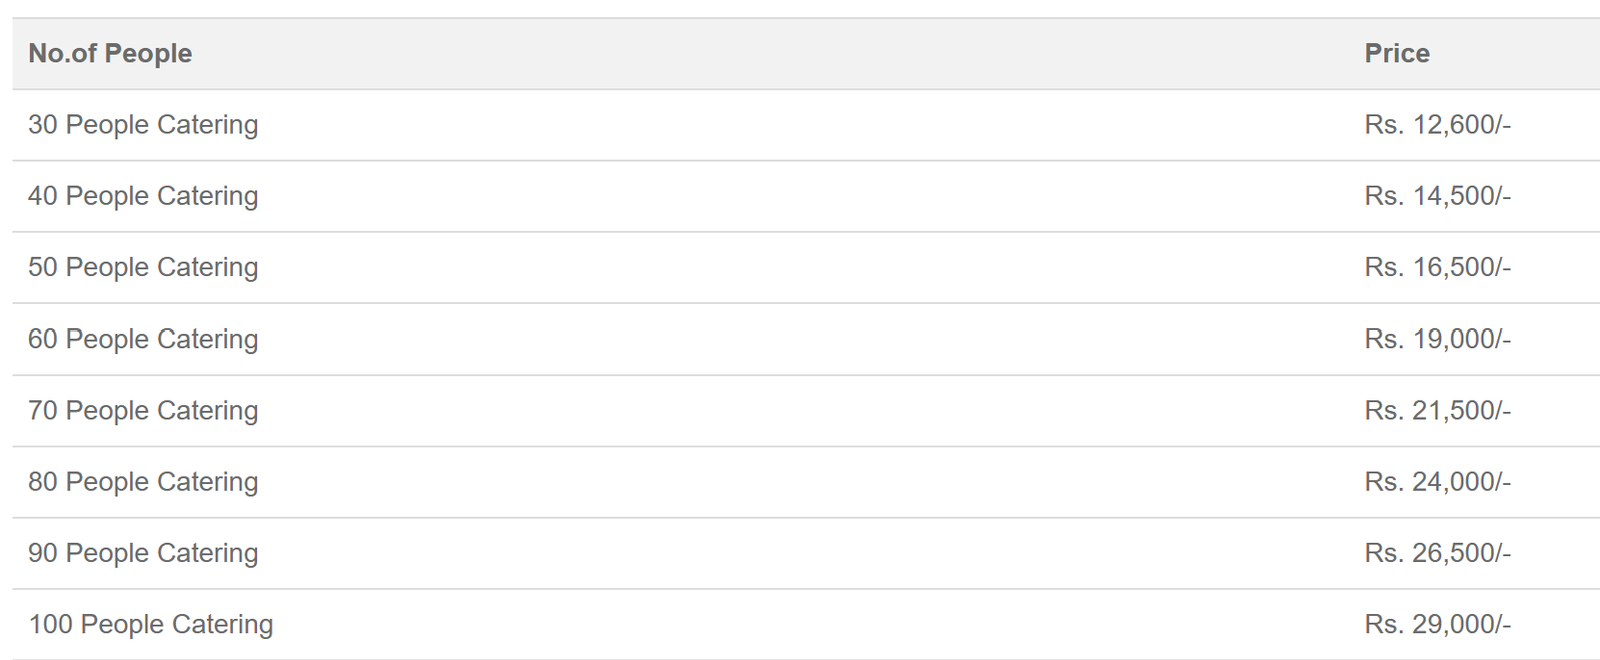
Task: Choose the "50 People Catering" entry
Action: 143,267
